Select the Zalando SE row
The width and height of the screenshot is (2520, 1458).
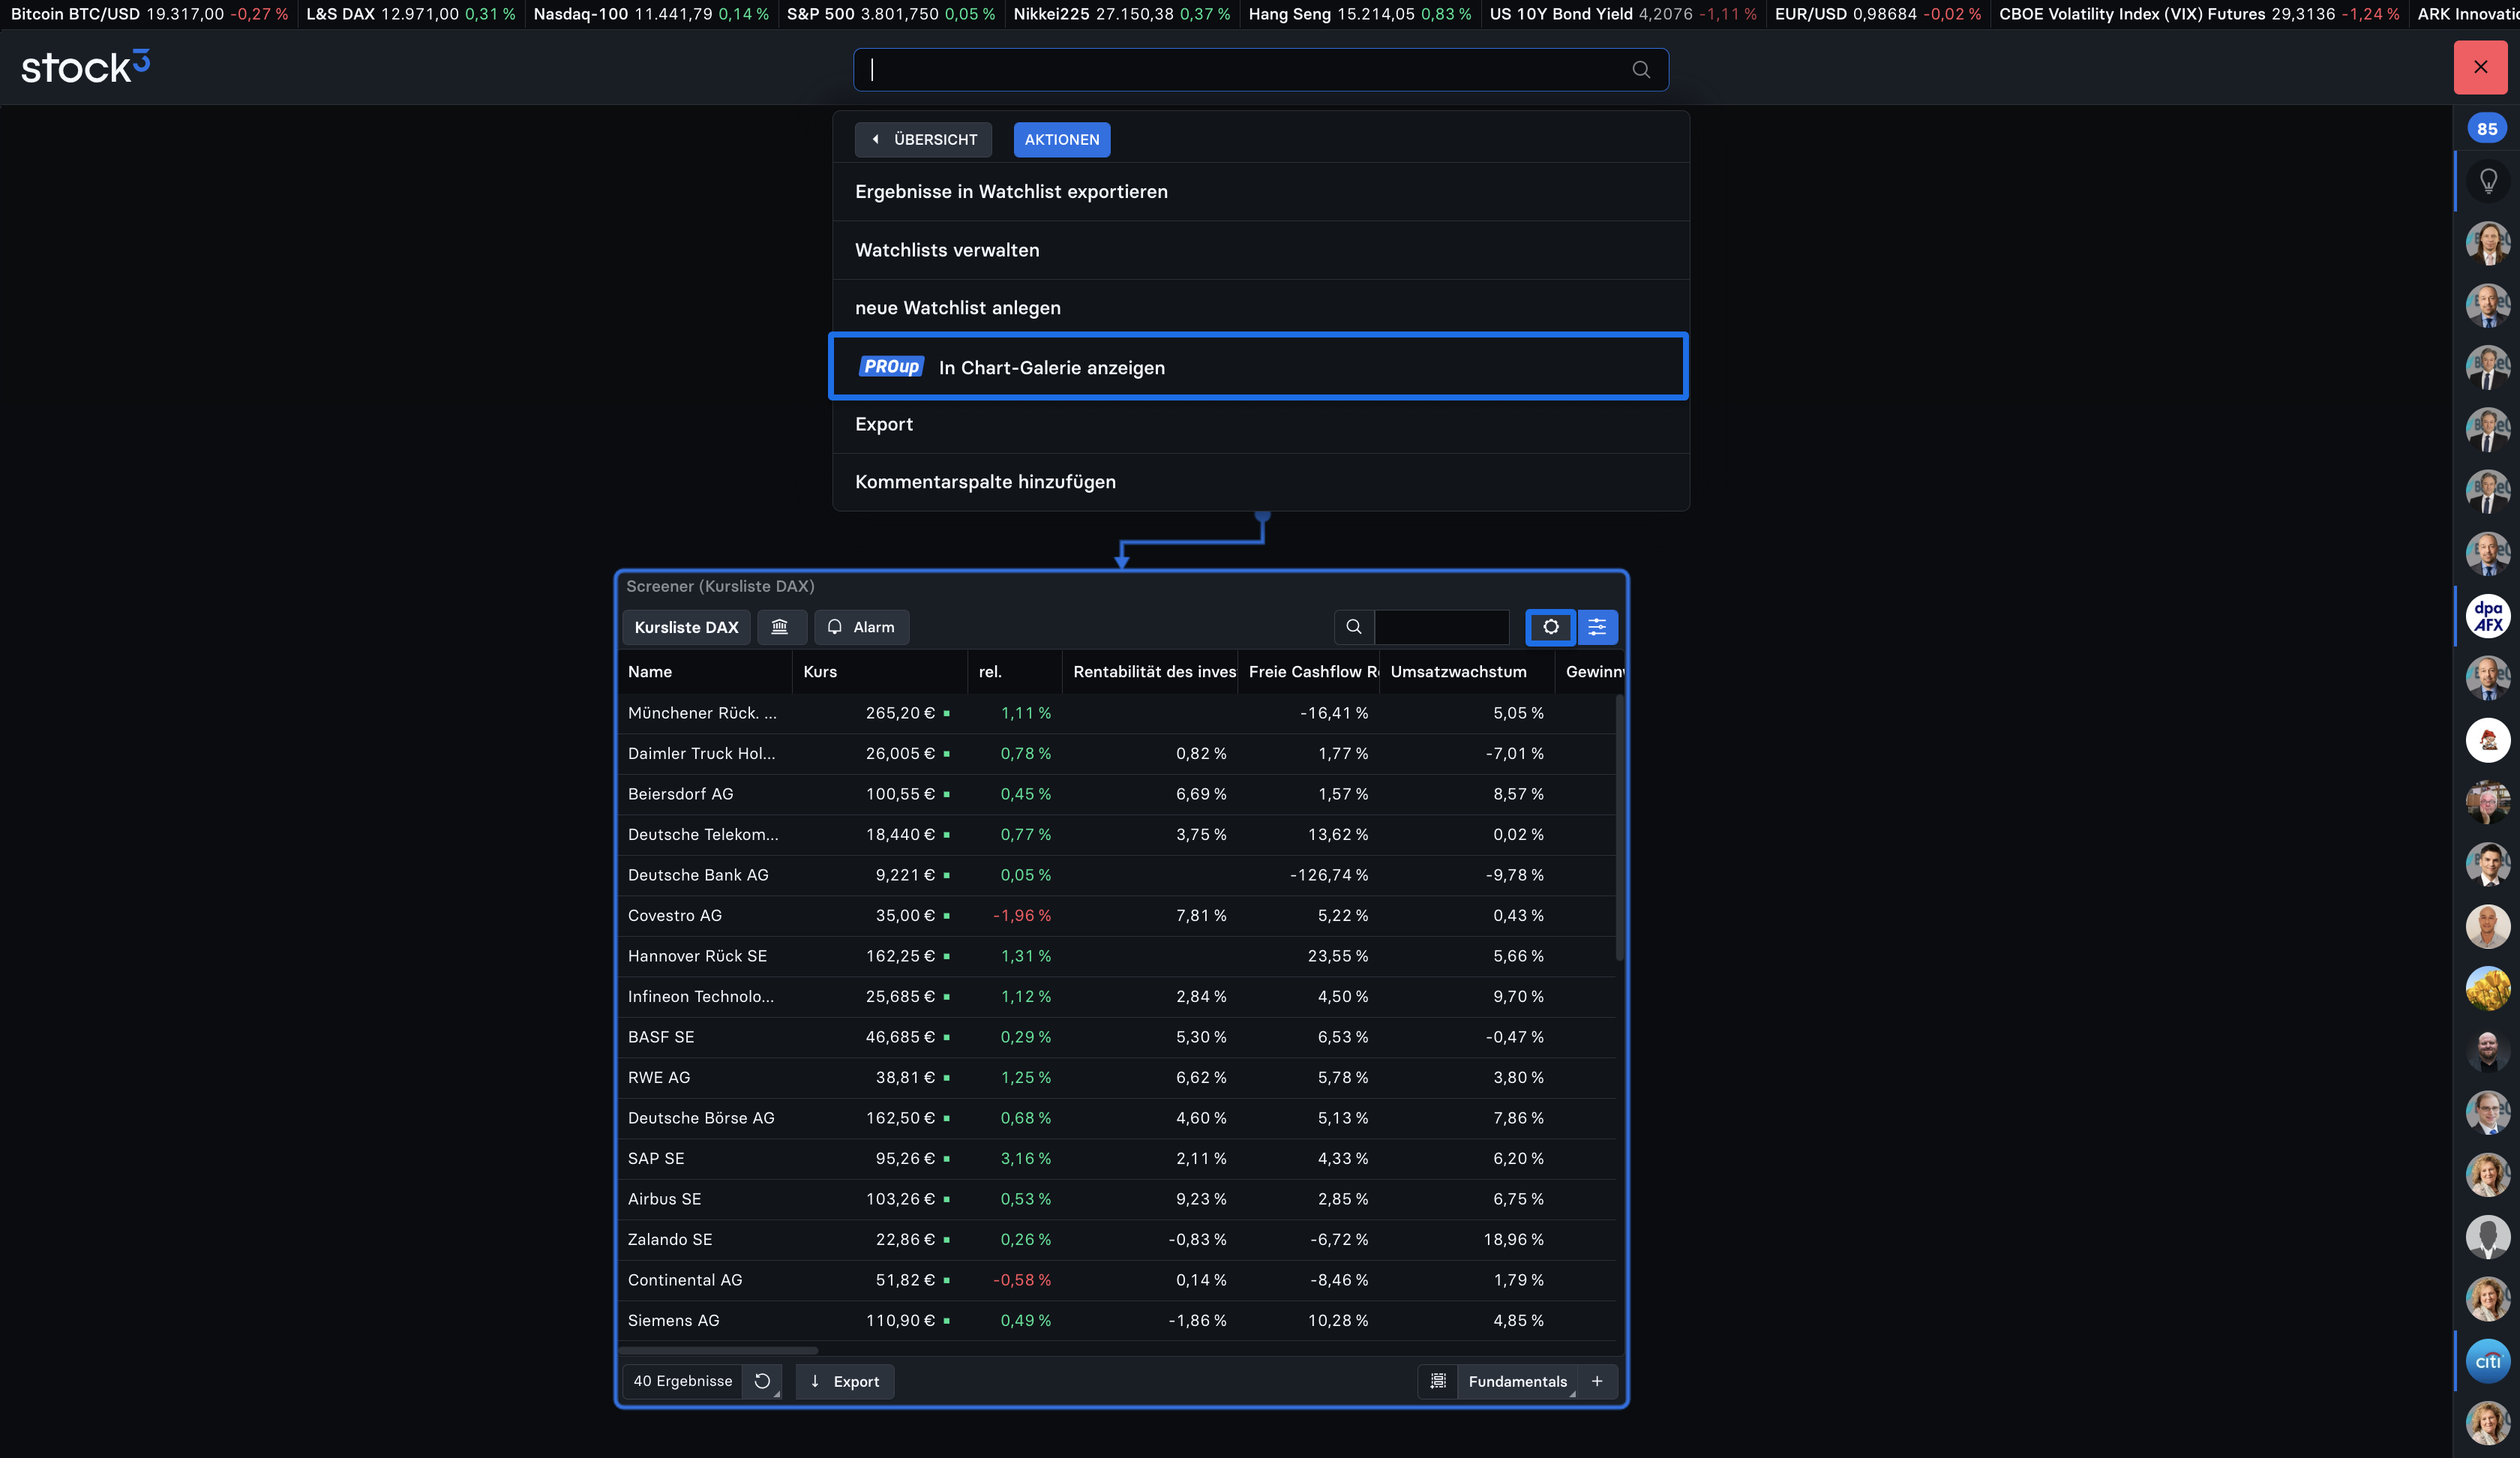pyautogui.click(x=1117, y=1240)
